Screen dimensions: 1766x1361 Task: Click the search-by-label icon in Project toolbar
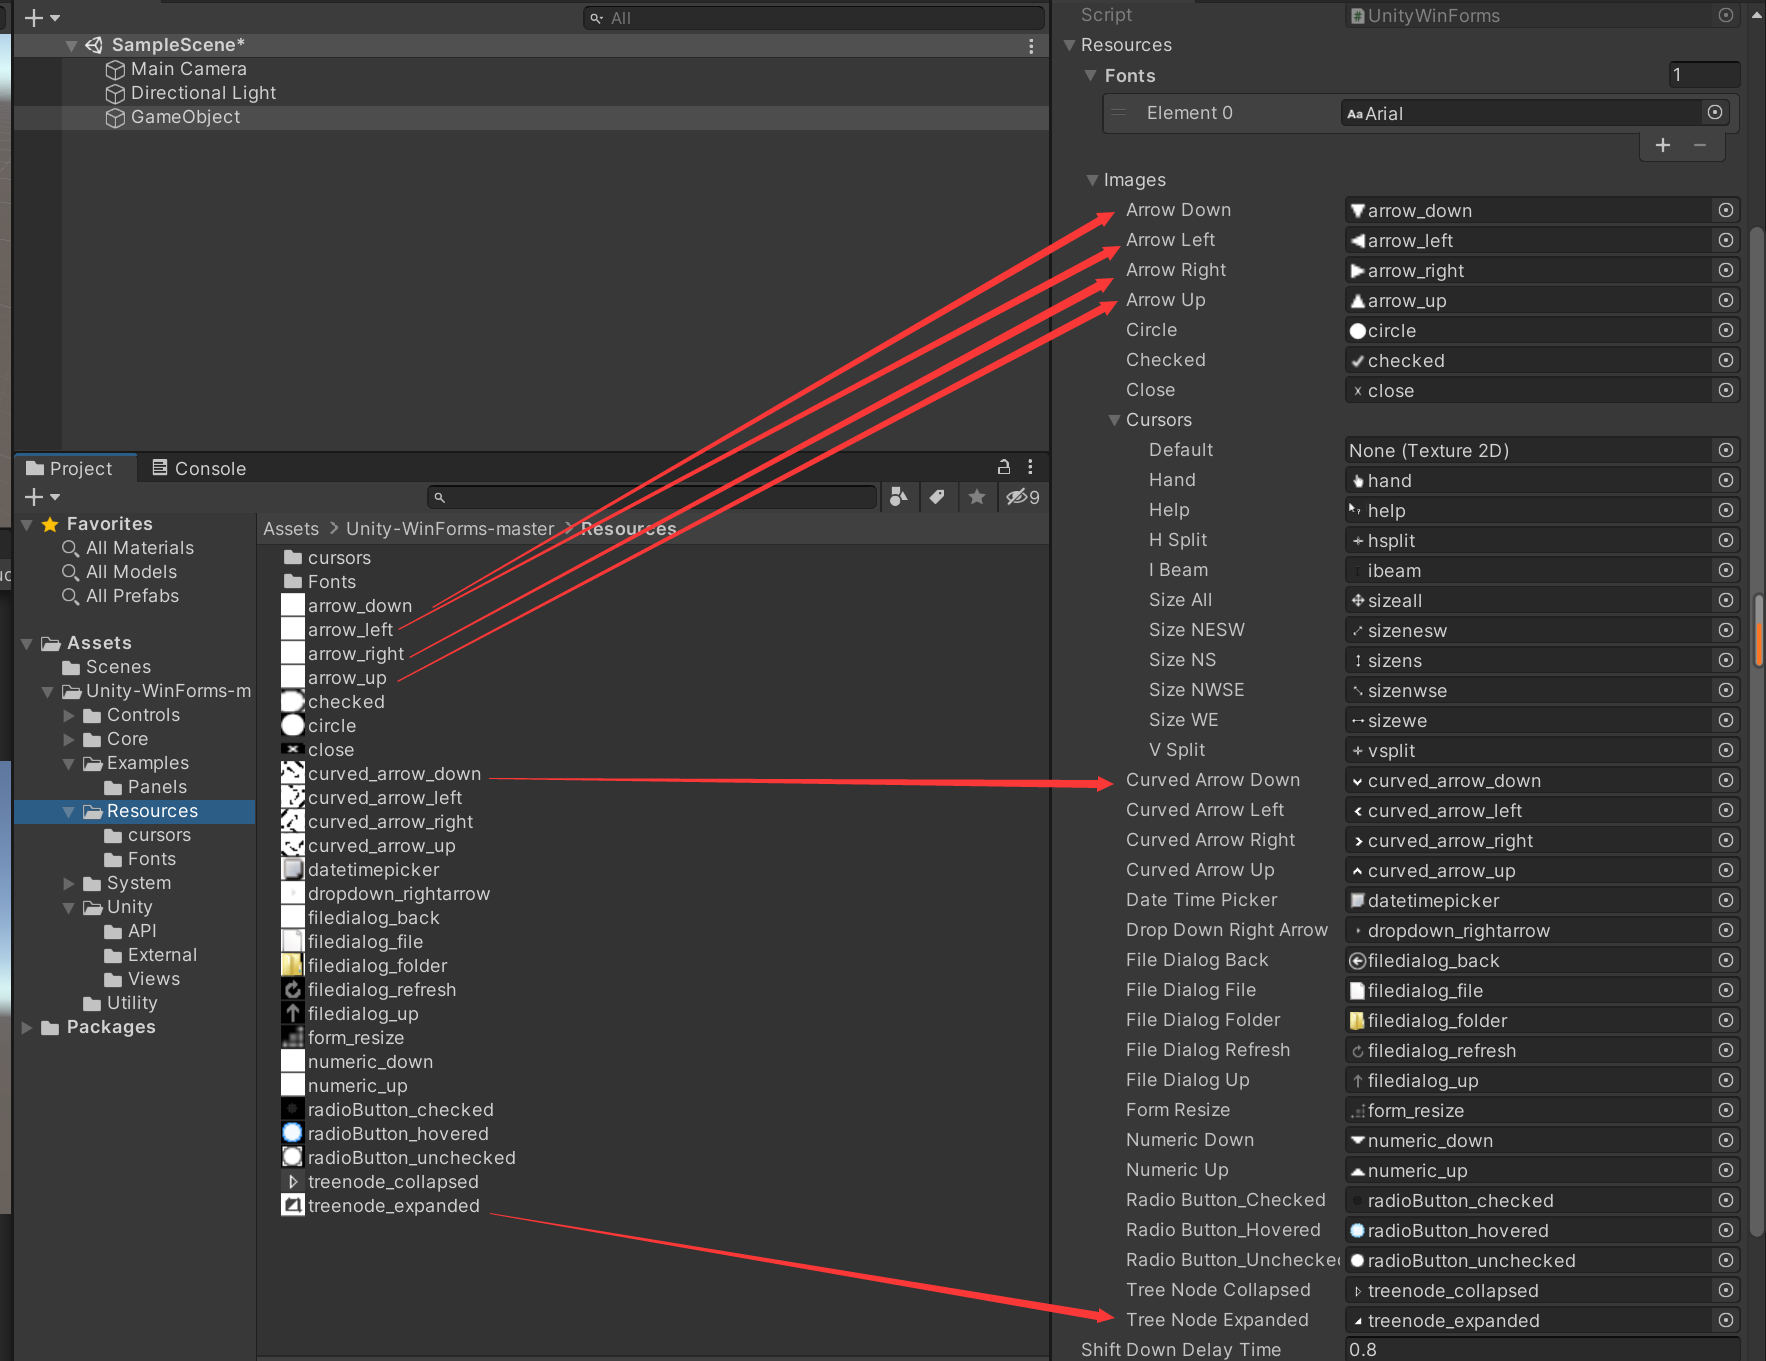click(x=938, y=497)
